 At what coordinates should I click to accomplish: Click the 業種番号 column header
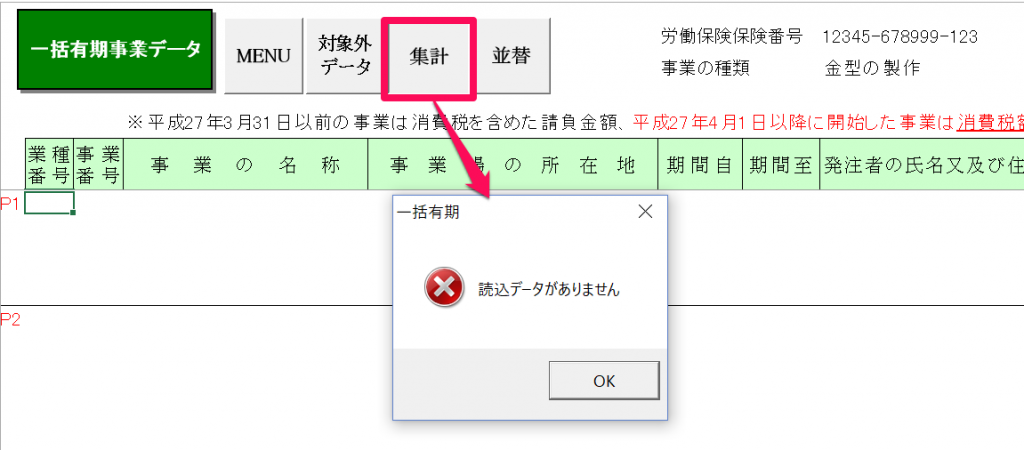(x=50, y=165)
